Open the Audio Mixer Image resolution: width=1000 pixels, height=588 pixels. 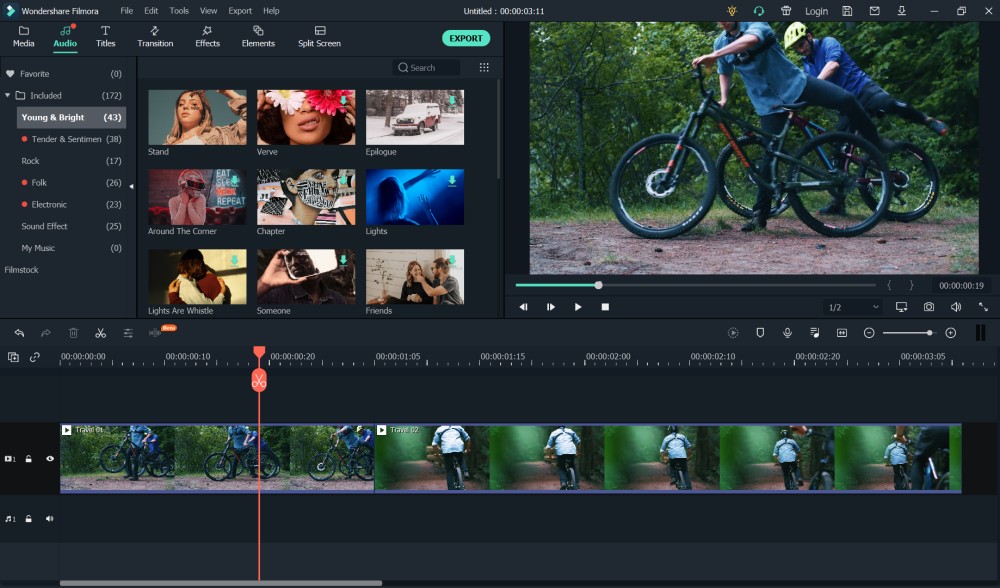point(815,332)
